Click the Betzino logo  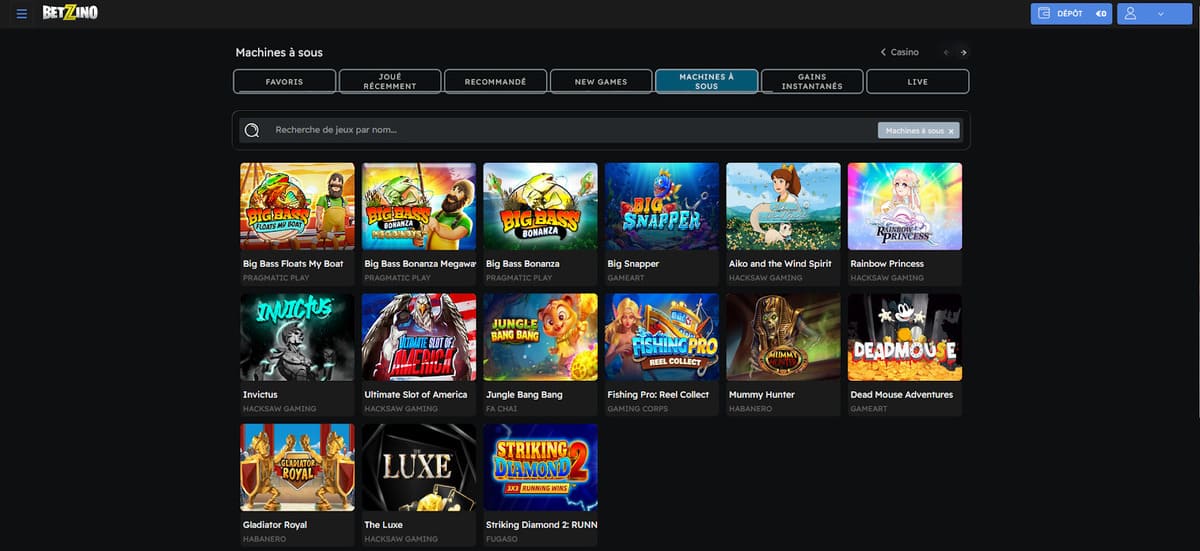click(70, 14)
